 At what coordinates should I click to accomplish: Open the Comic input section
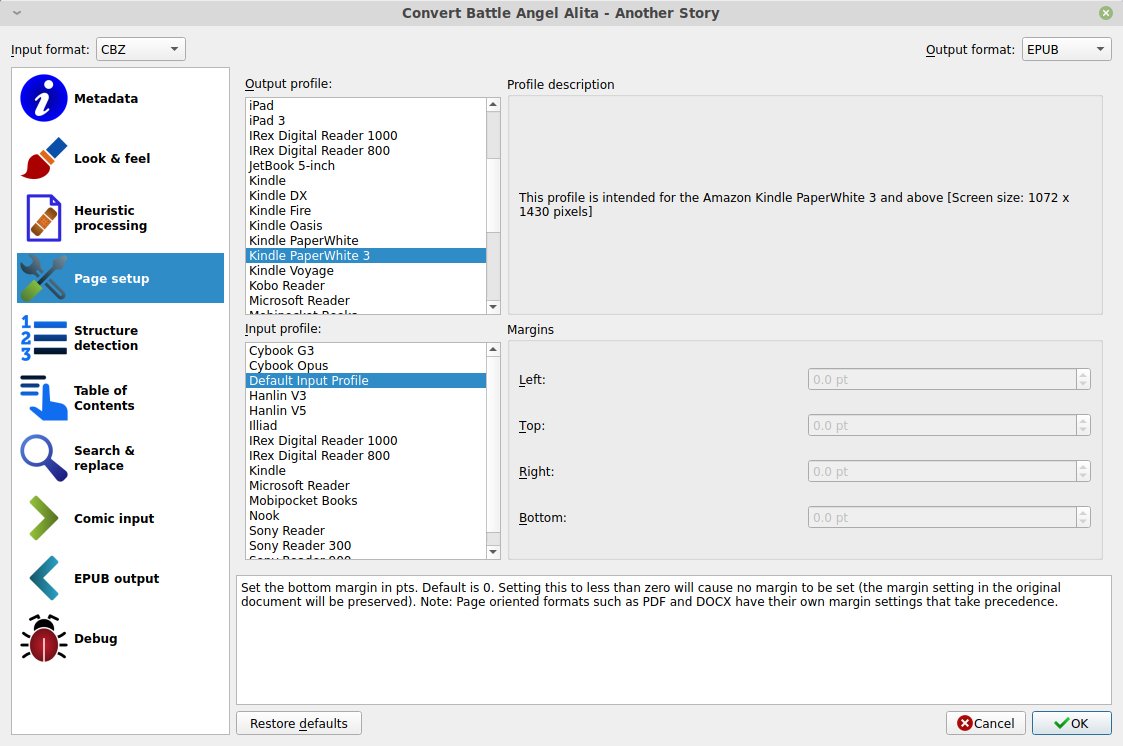120,518
